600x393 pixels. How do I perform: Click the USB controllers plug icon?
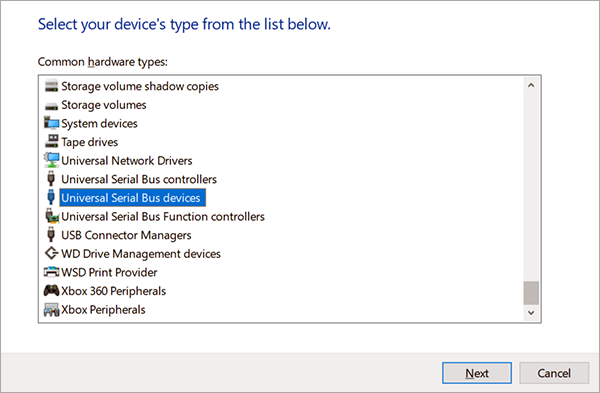click(x=51, y=179)
